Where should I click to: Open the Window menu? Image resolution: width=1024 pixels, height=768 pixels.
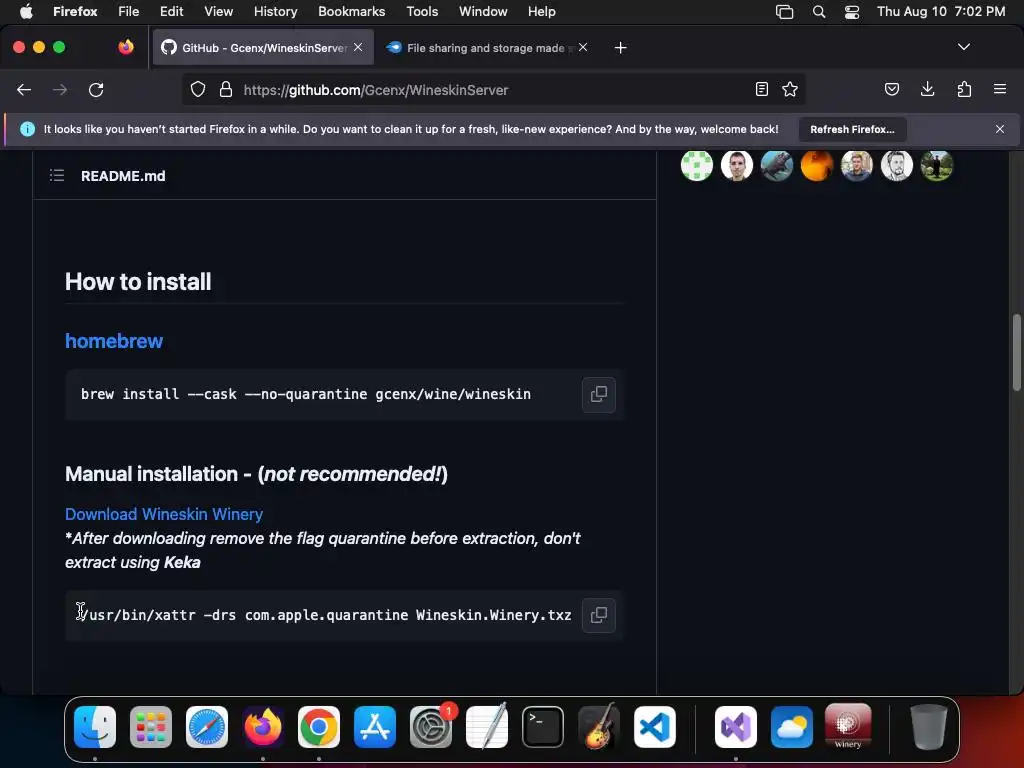(483, 11)
